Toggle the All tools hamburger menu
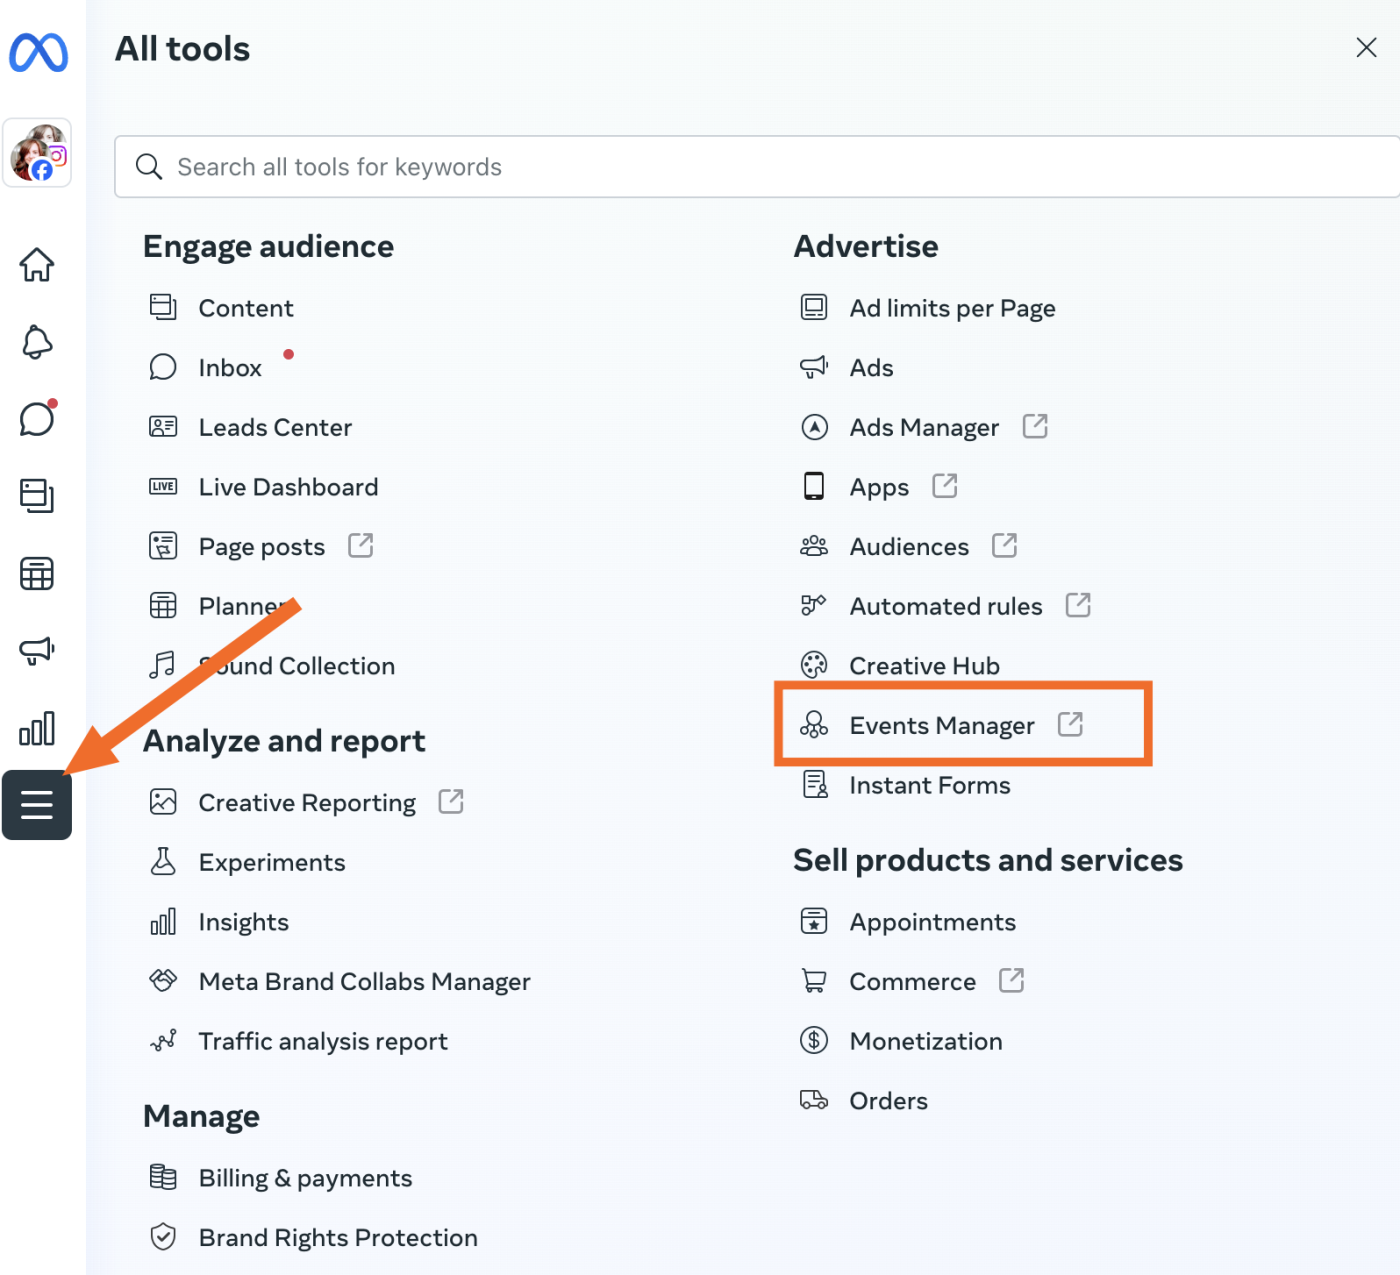Viewport: 1400px width, 1275px height. coord(37,805)
